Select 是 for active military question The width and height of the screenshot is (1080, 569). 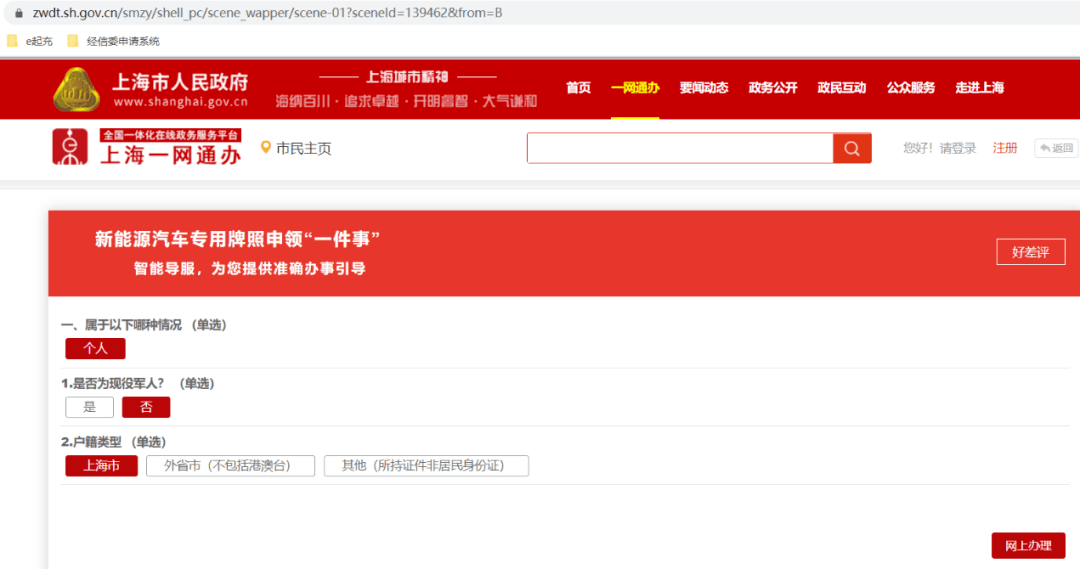[90, 407]
